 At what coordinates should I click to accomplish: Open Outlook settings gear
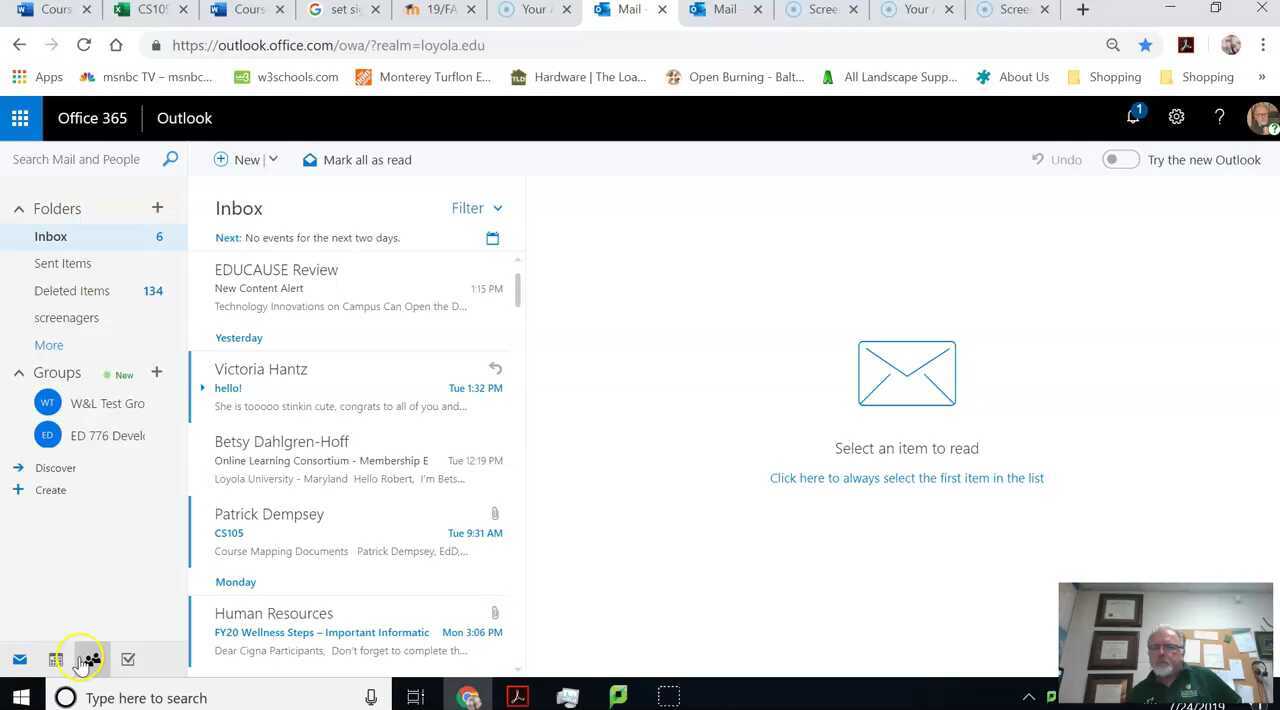tap(1176, 117)
